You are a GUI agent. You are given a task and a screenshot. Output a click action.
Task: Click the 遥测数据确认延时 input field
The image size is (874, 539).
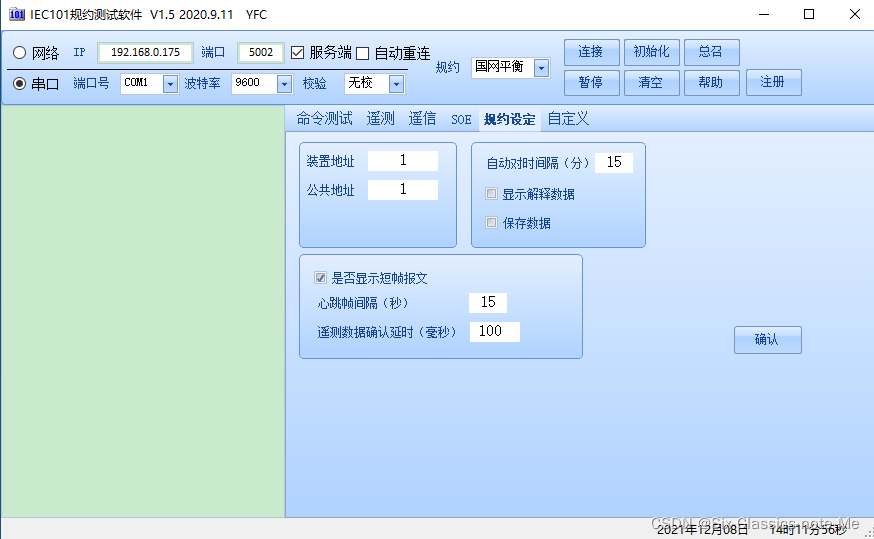(494, 331)
